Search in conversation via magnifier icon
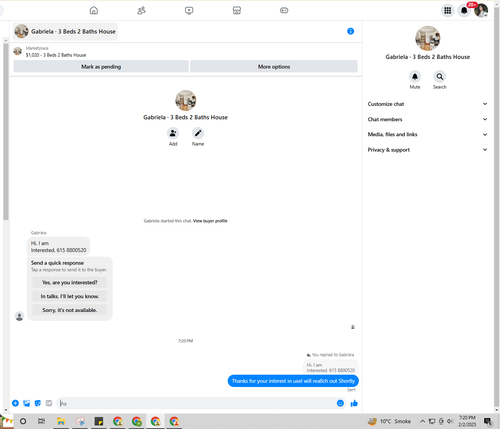The height and width of the screenshot is (429, 500). tap(440, 77)
